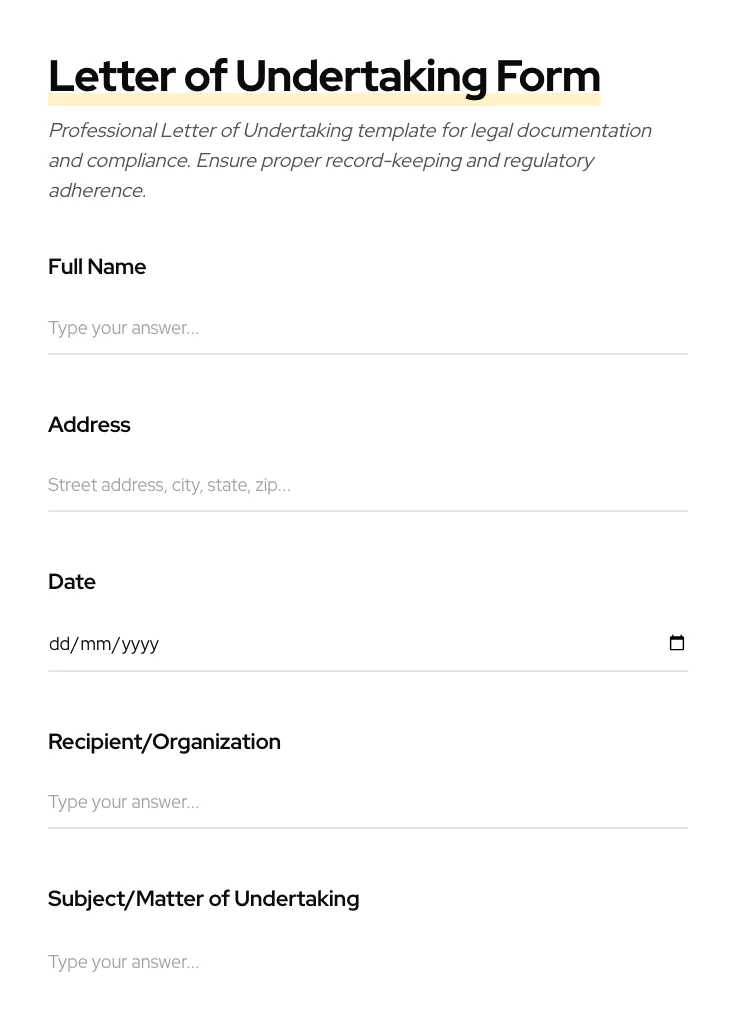Click the word 'adherence.' ending the description
Viewport: 736px width, 1024px height.
pos(97,191)
